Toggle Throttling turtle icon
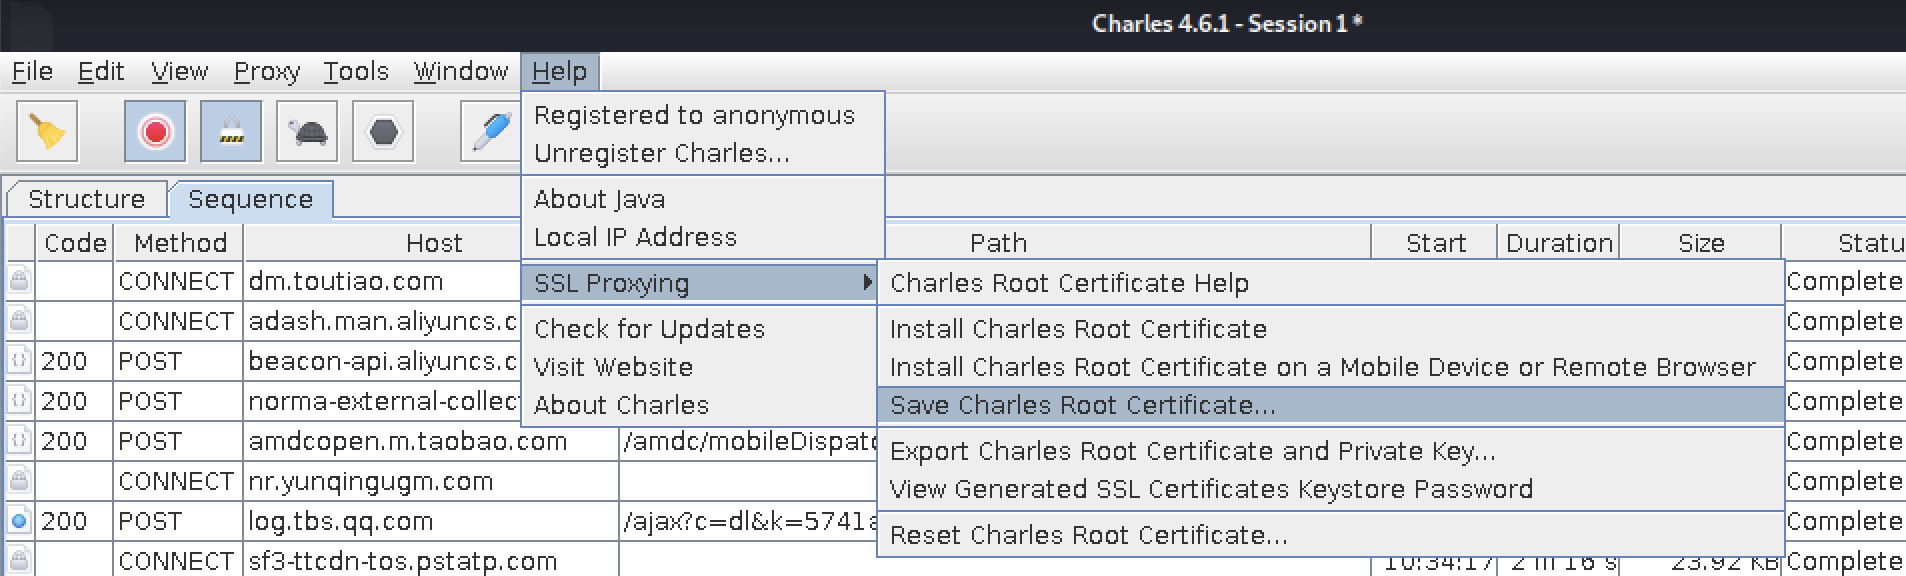The height and width of the screenshot is (576, 1906). [x=307, y=132]
